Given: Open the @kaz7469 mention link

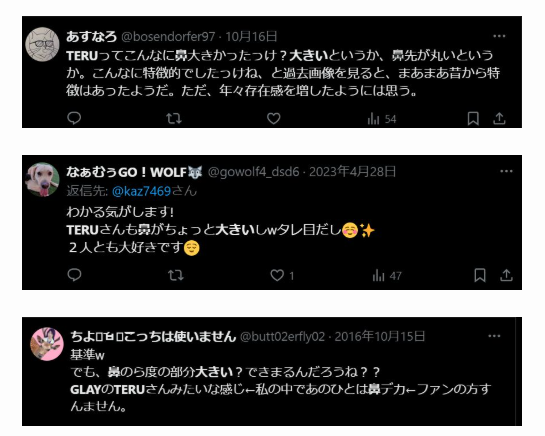Looking at the screenshot, I should coord(141,191).
